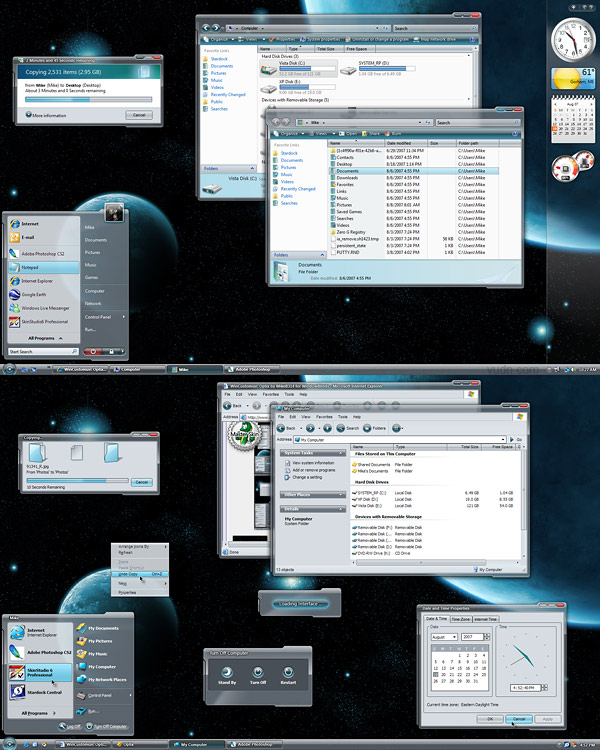Click Turn Off Computer in XP start menu

(x=106, y=726)
